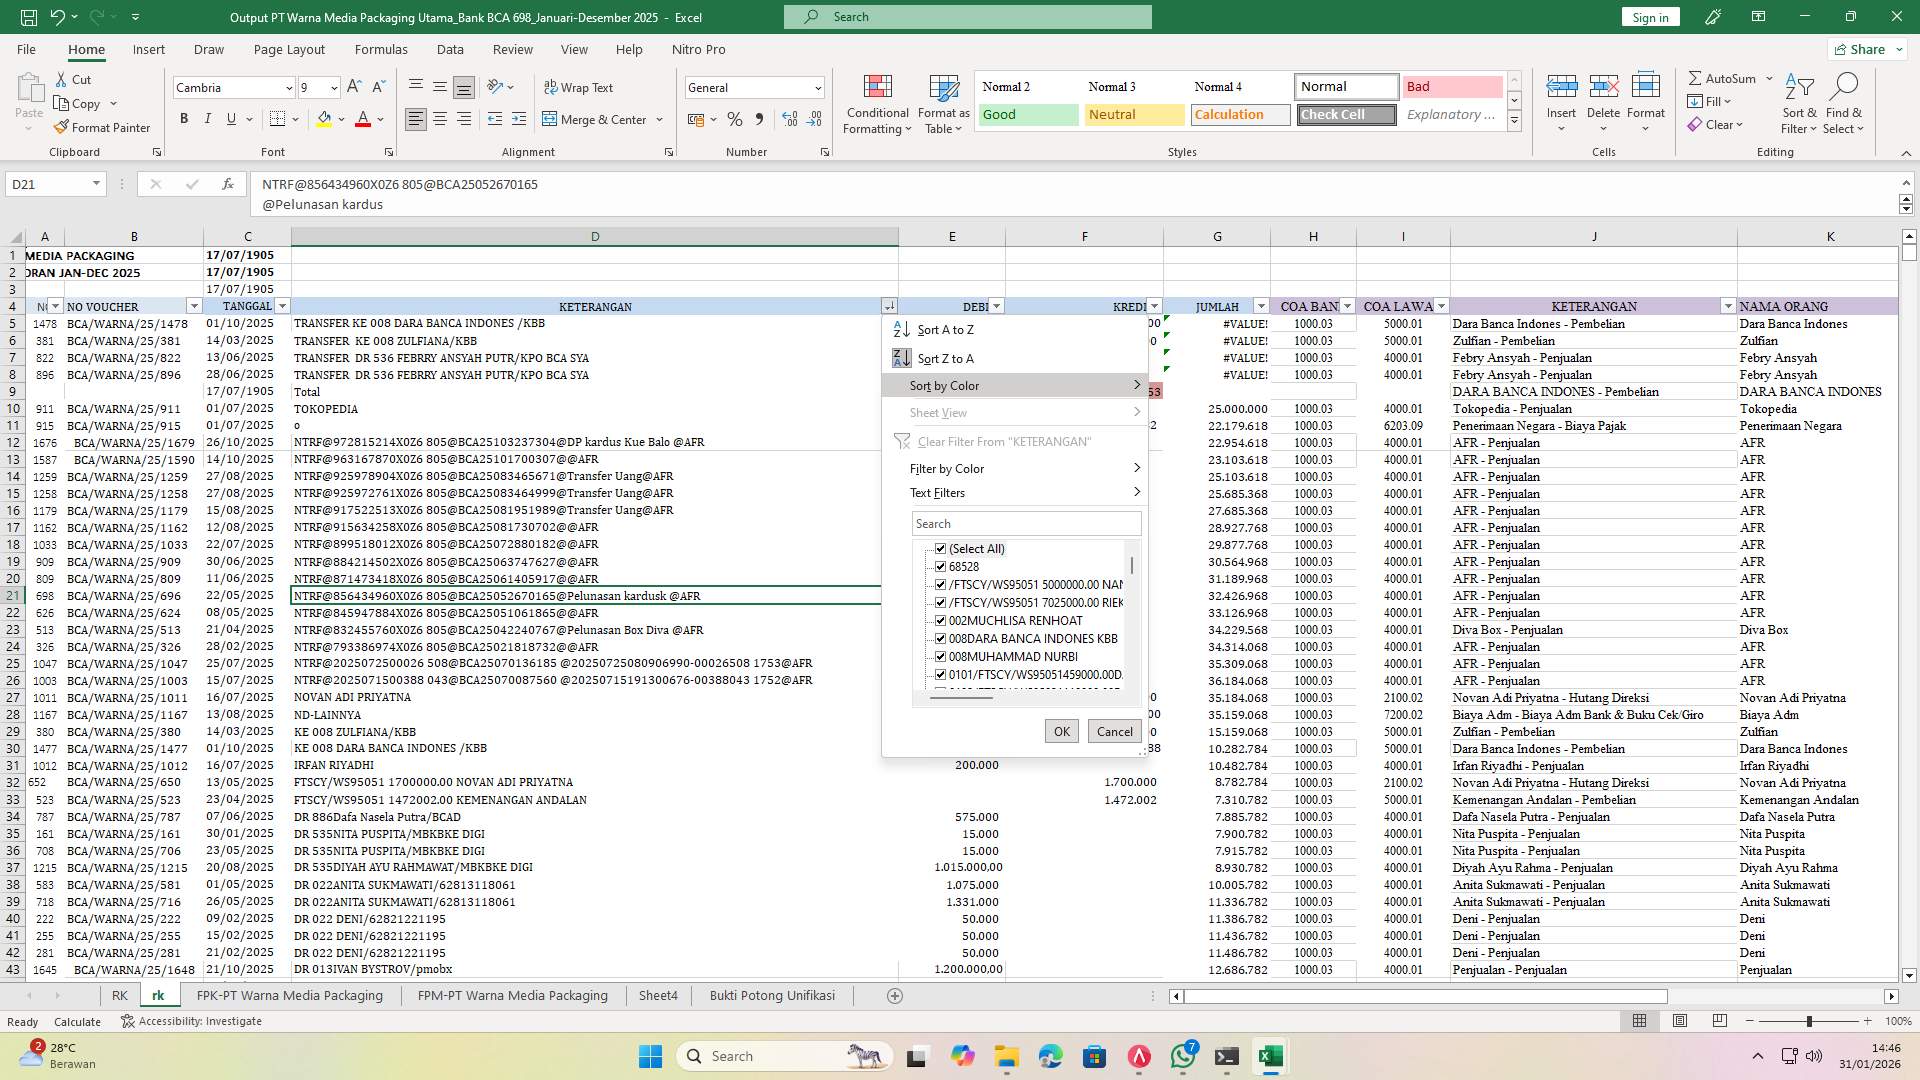Open the Number Format dropdown showing General
1920x1080 pixels.
coord(755,88)
